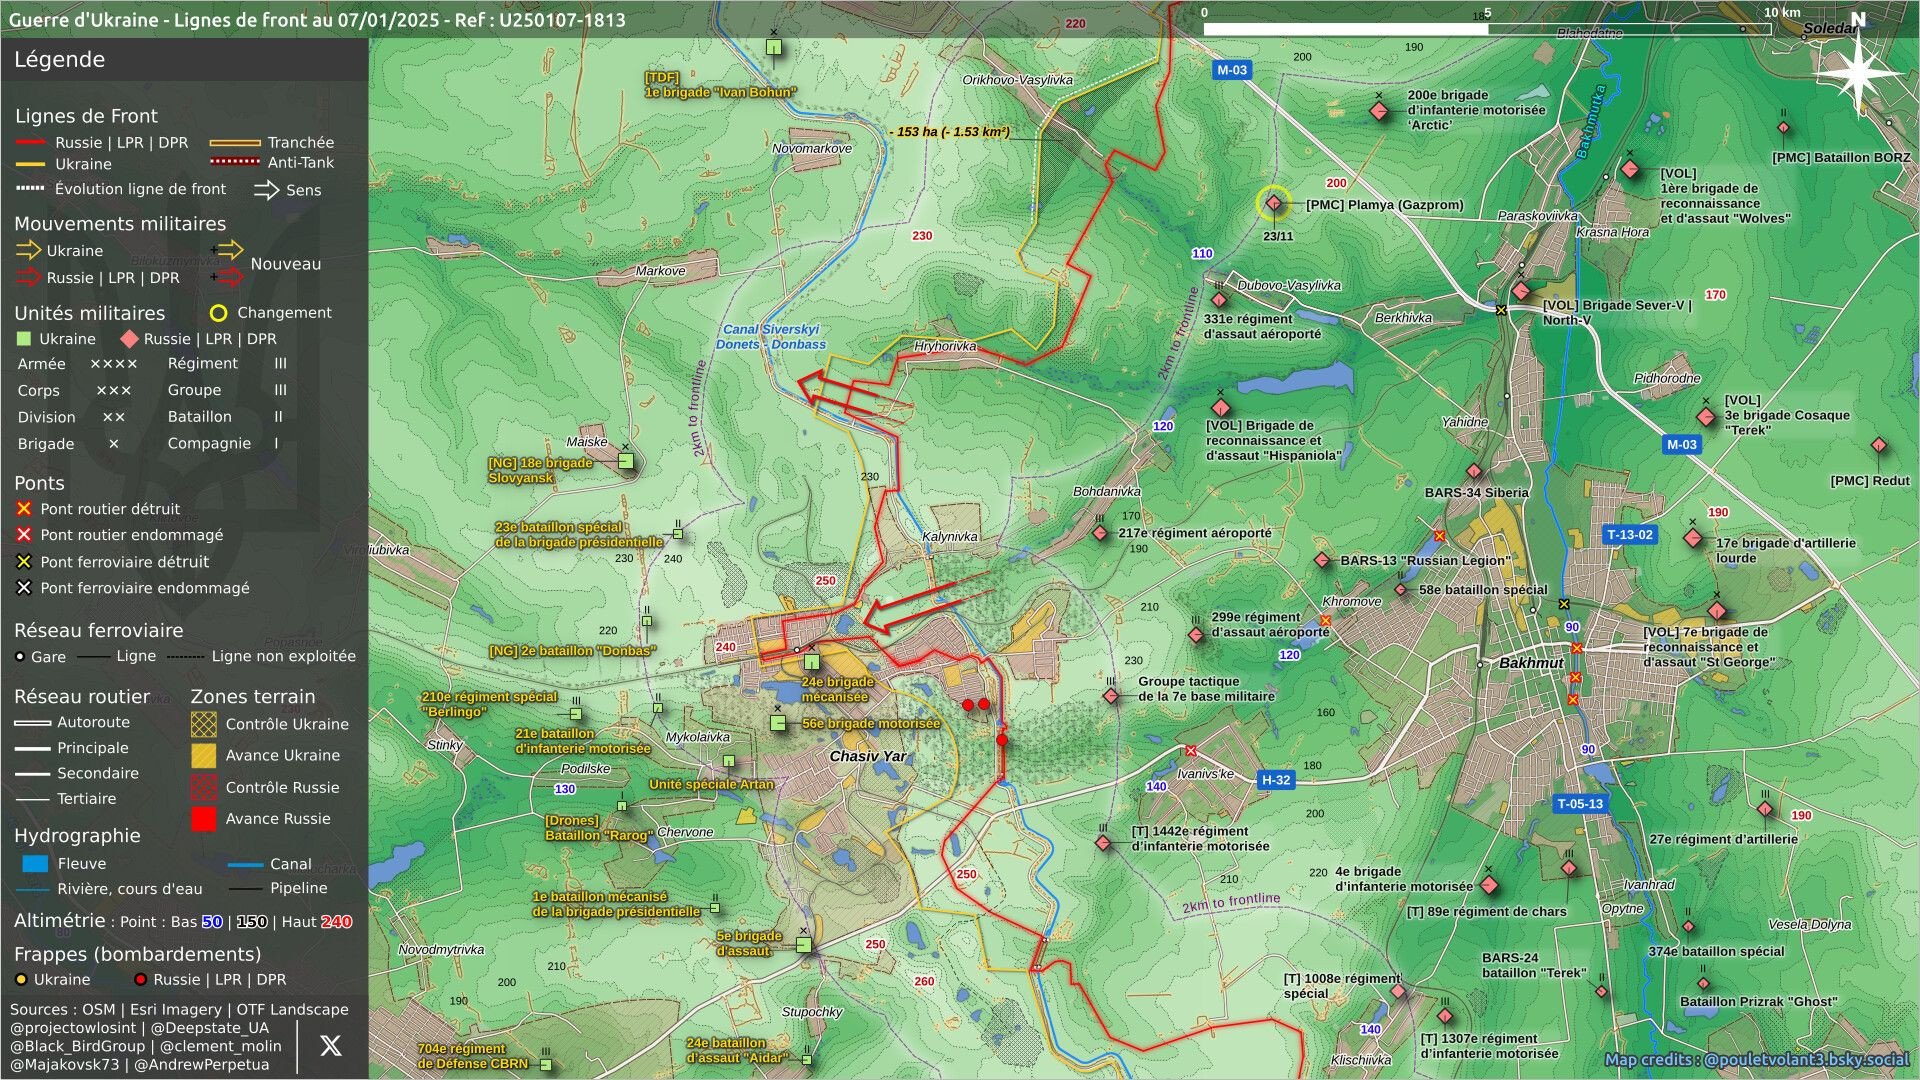Screen dimensions: 1920x1080
Task: Click the Légende panel heading
Action: (59, 59)
